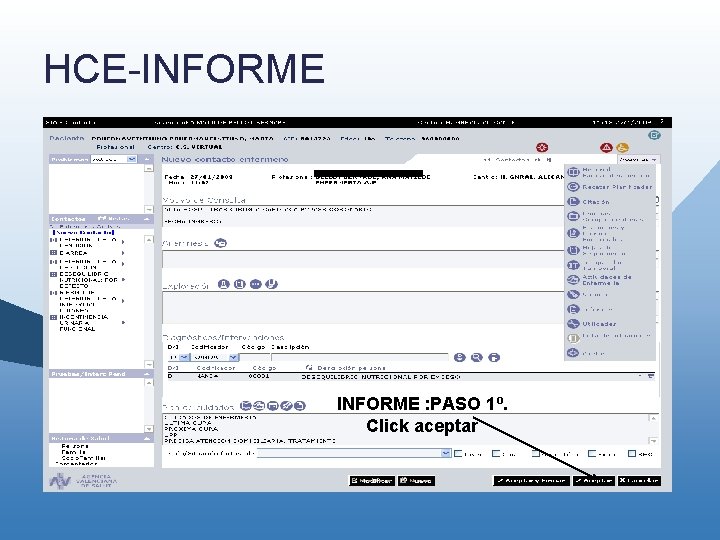Click the Descripción input field
This screenshot has height=540, width=720.
[x=360, y=357]
